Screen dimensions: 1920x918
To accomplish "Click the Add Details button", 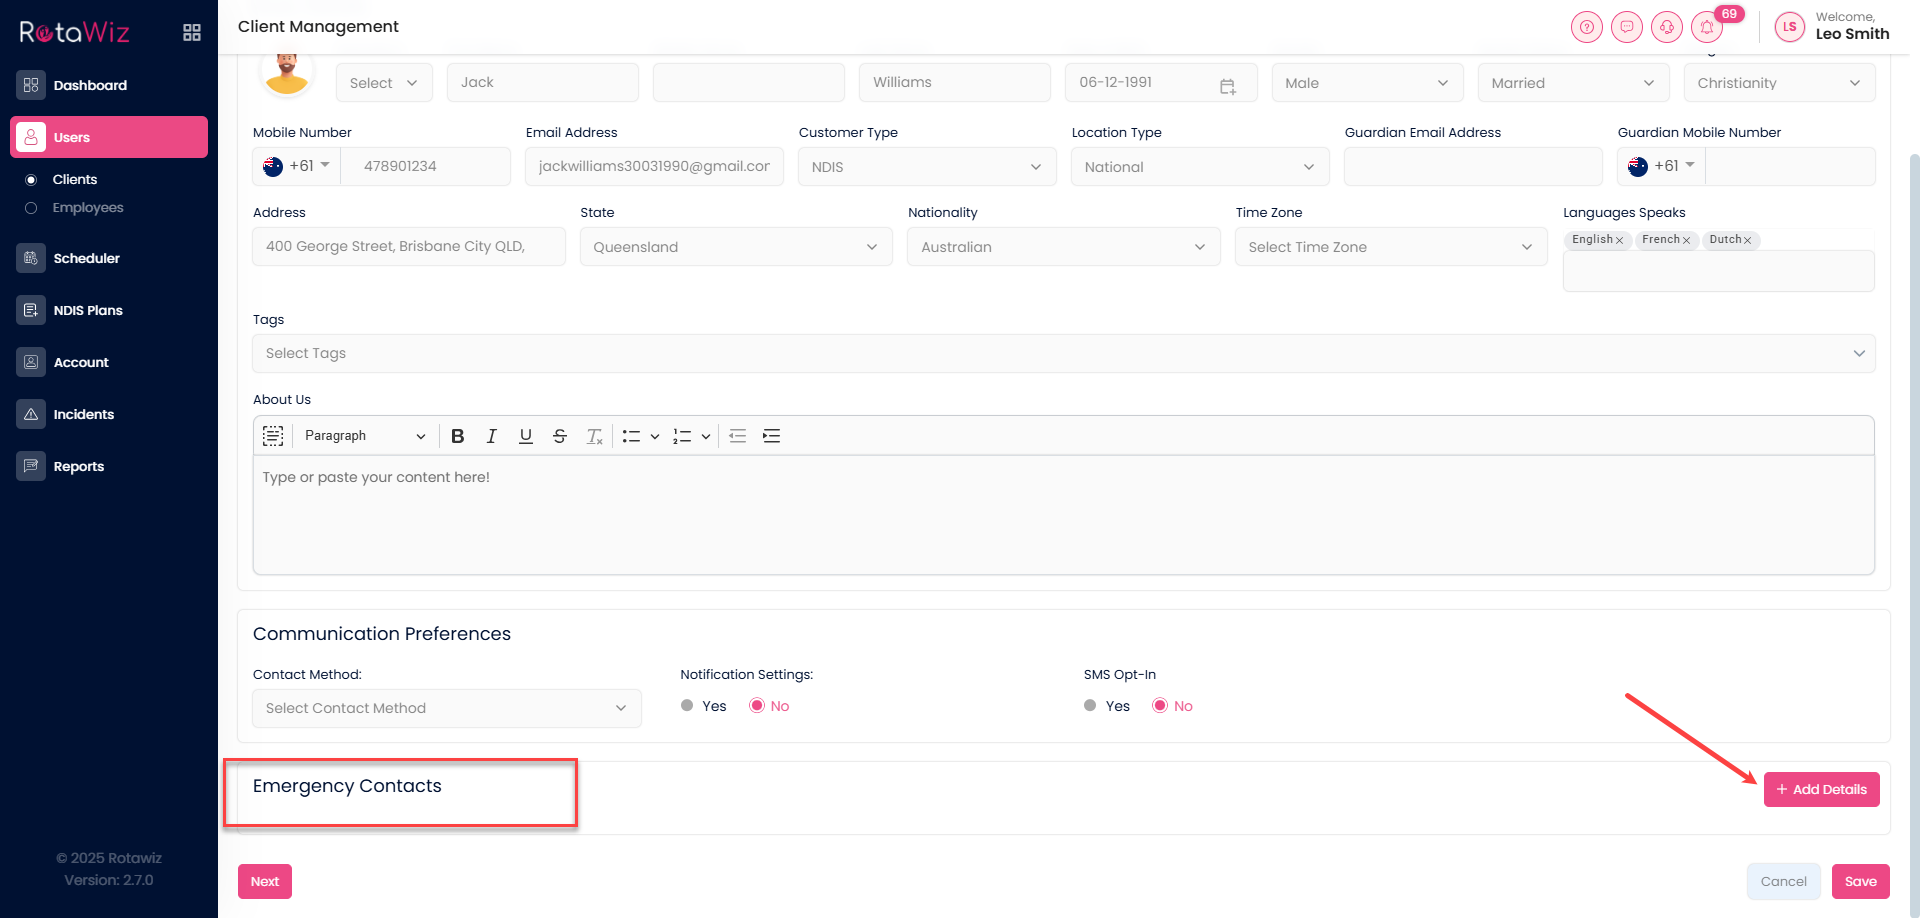I will coord(1821,789).
